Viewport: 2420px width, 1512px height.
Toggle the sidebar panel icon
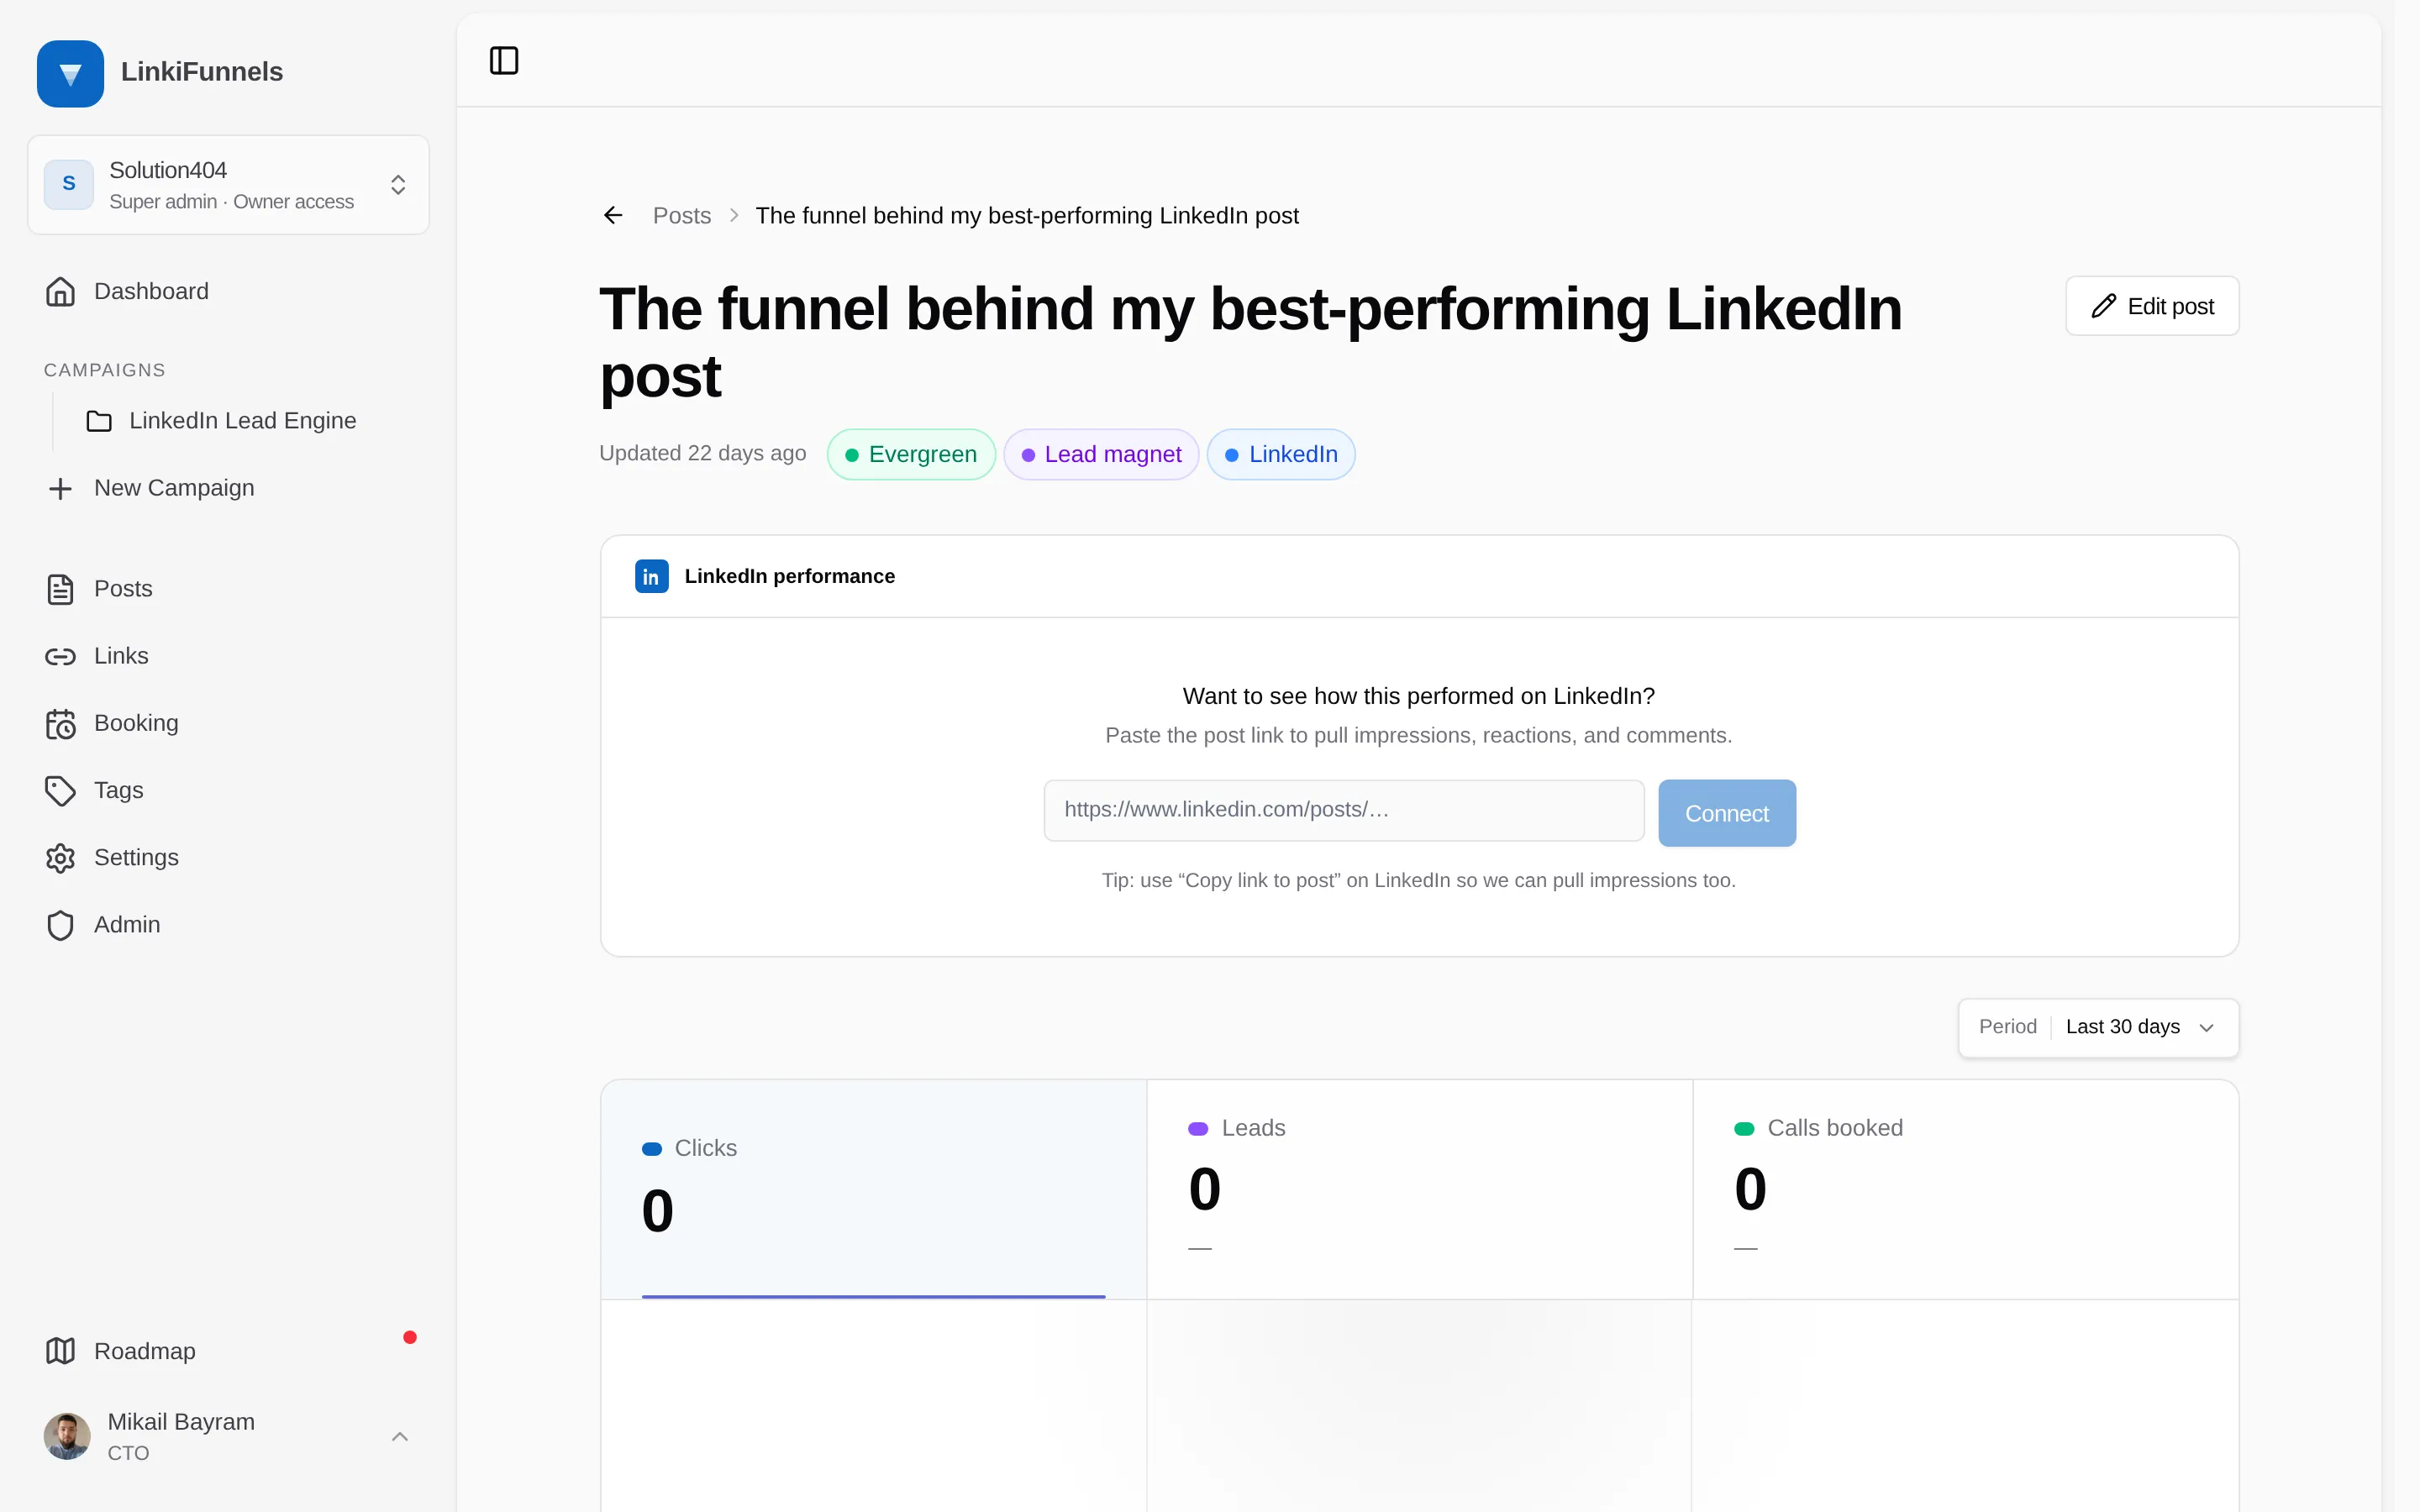pos(504,61)
